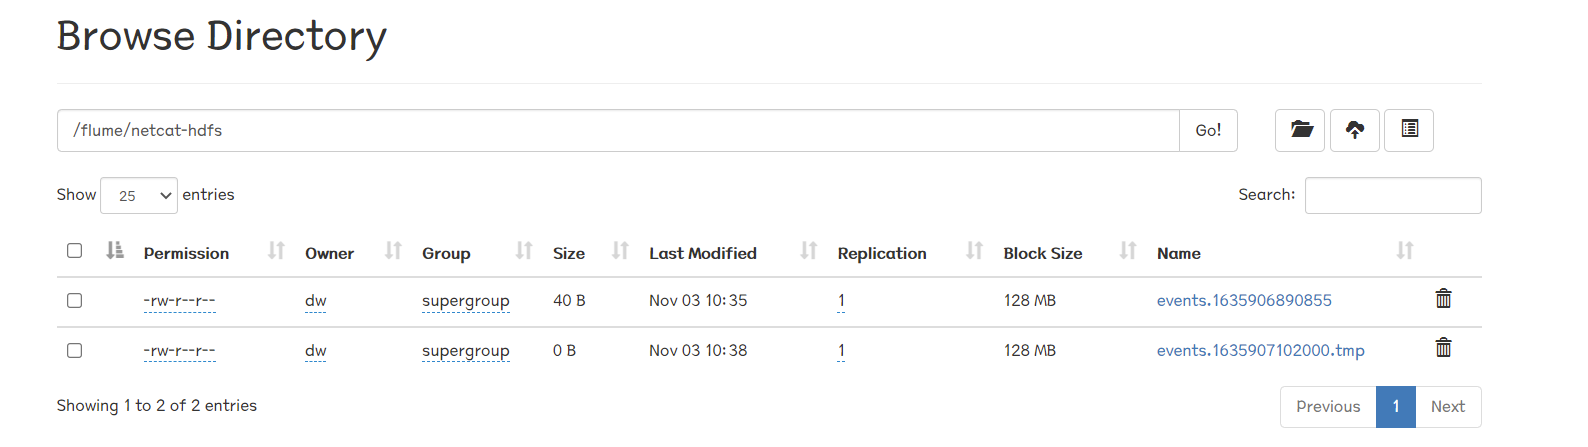This screenshot has height=447, width=1588.
Task: Check the box for events.1635906890855 row
Action: 74,300
